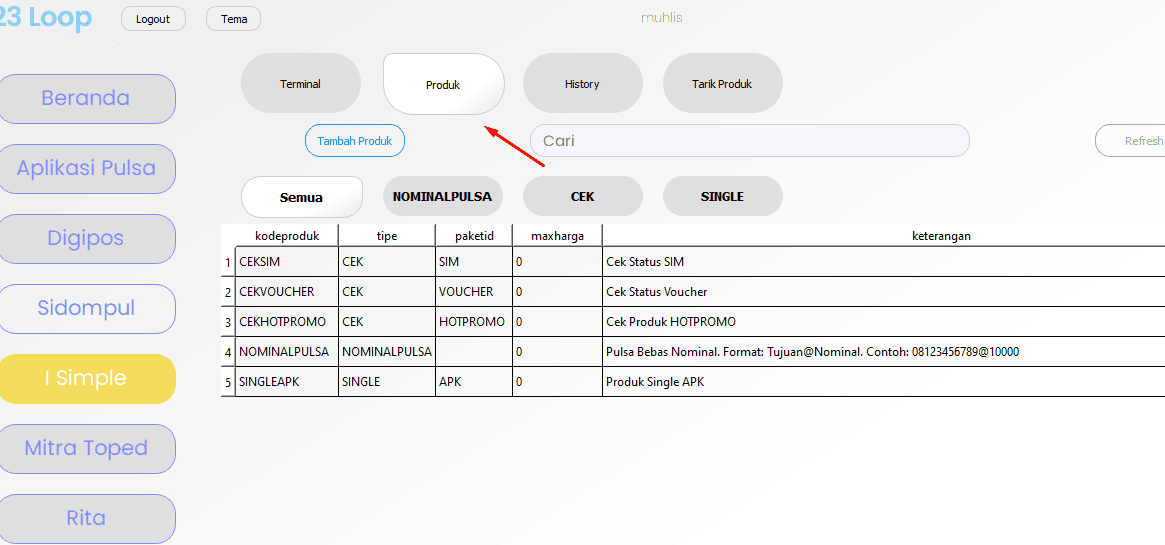Open the History tab
The image size is (1165, 545).
tap(582, 84)
